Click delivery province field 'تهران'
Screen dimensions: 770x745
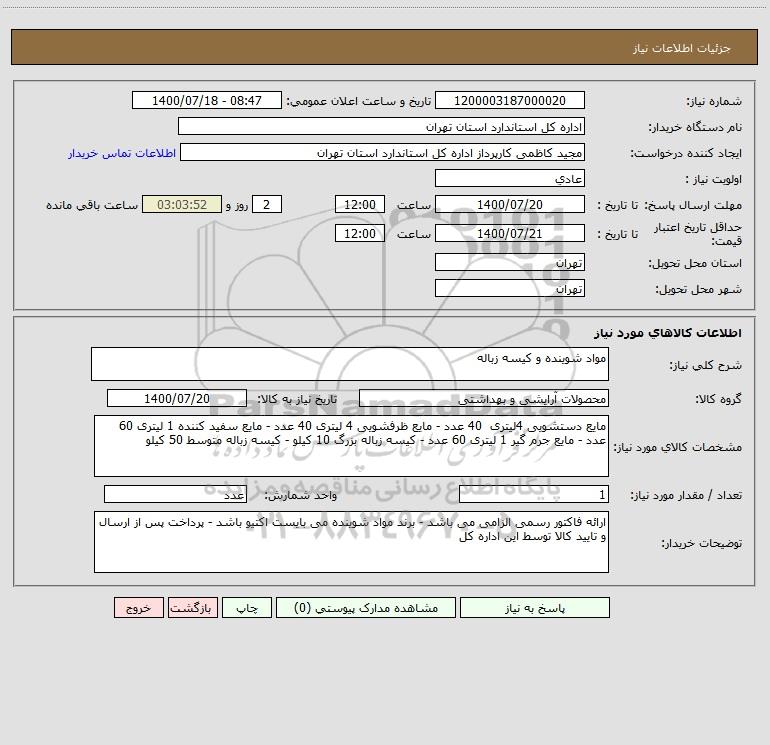click(x=510, y=262)
